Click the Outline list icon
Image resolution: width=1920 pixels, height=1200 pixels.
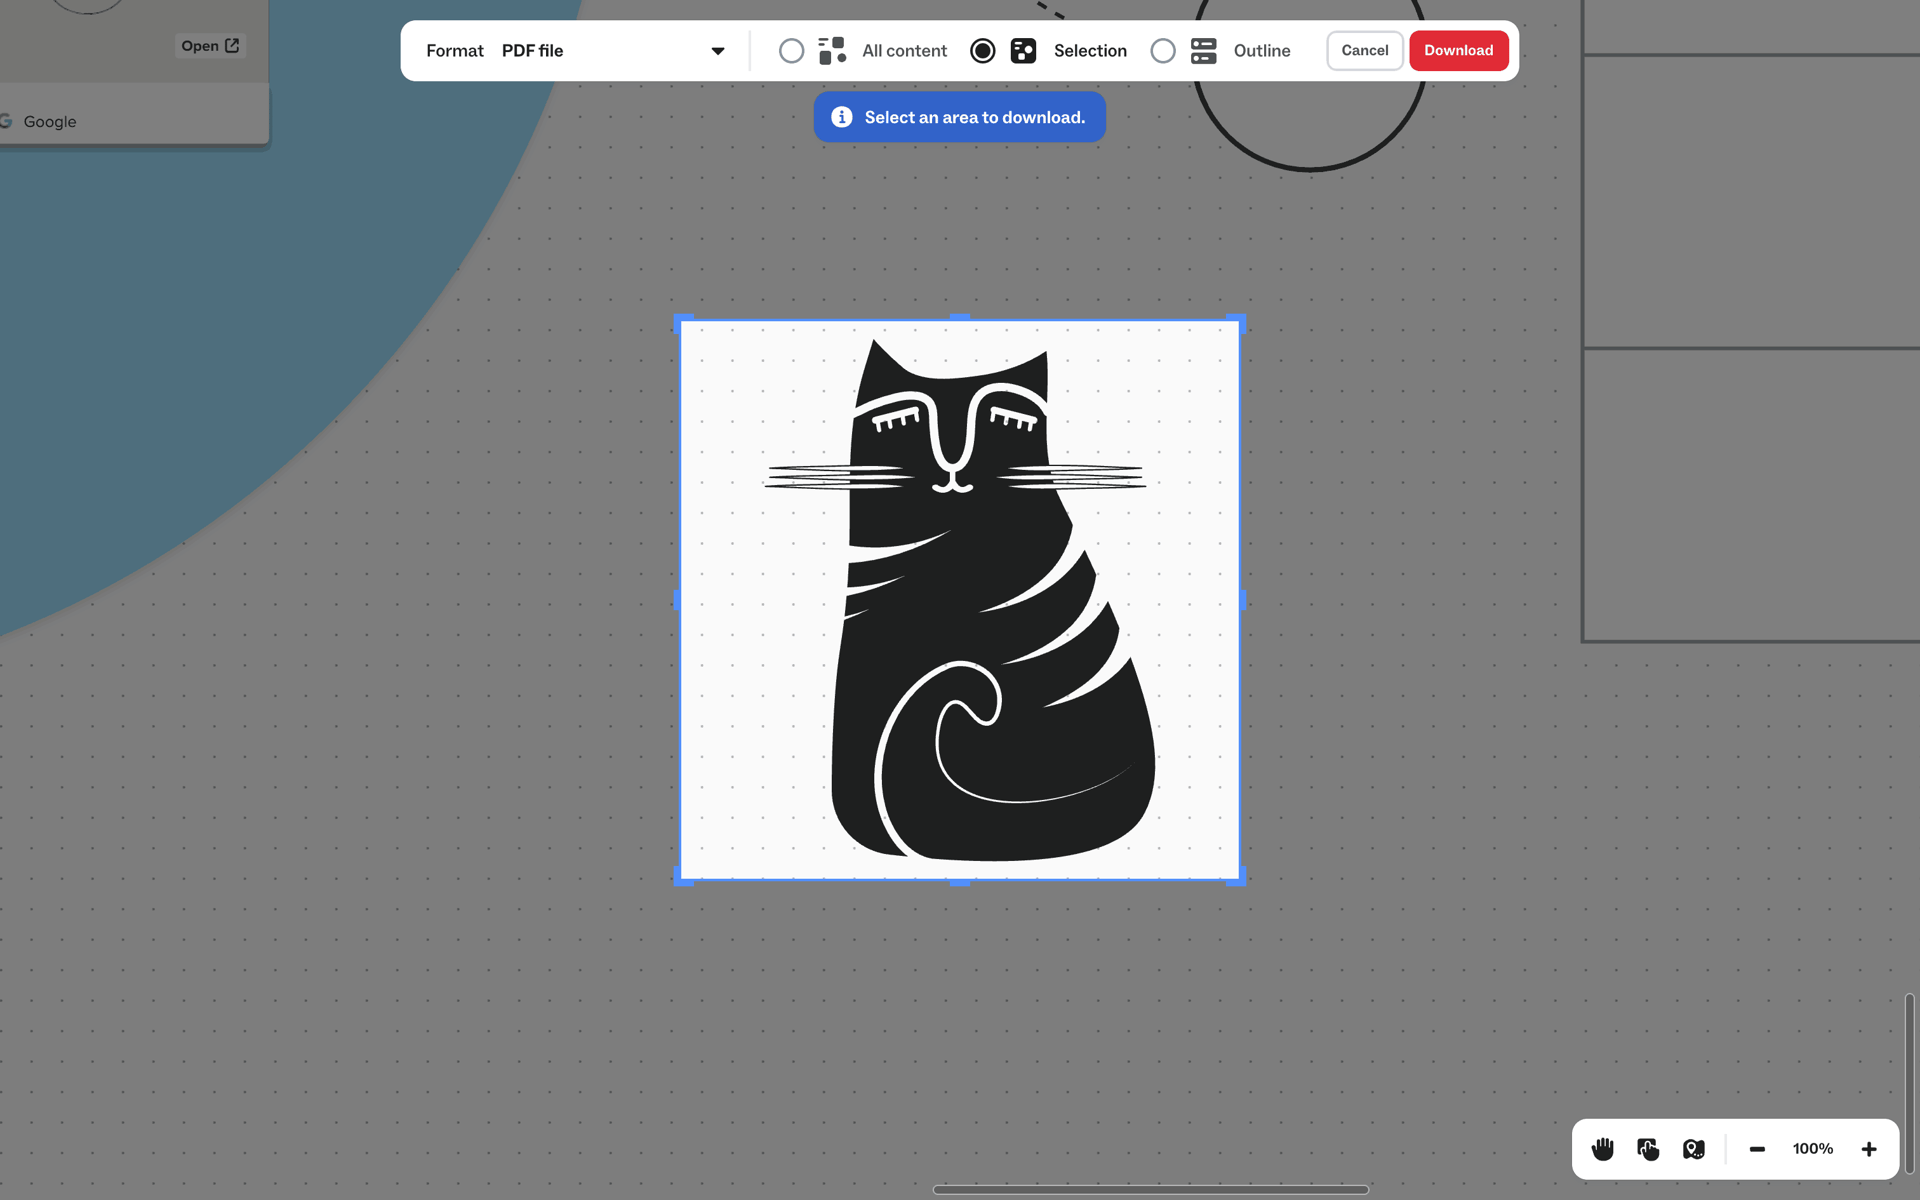click(1204, 51)
